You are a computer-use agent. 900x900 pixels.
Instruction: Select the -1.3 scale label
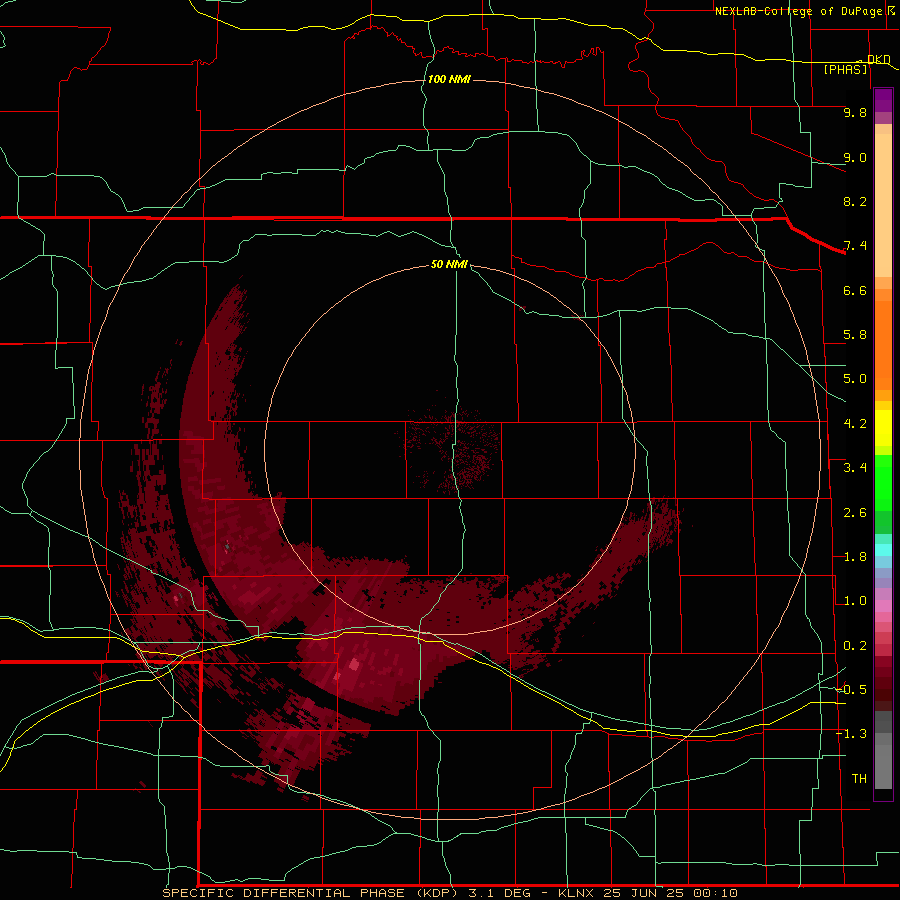pos(852,734)
